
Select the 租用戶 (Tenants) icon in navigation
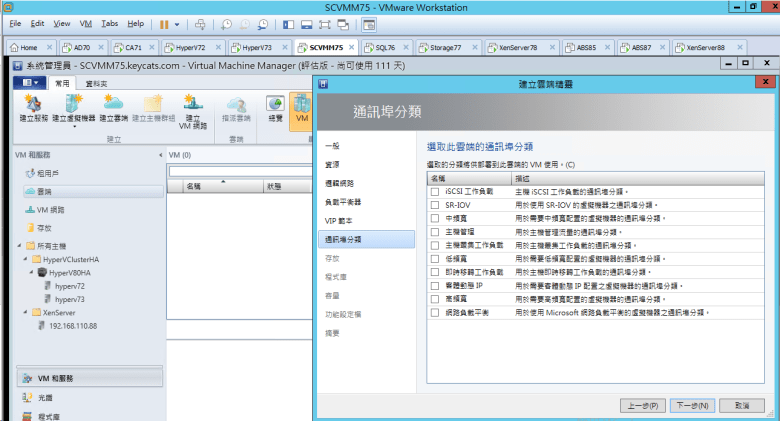(29, 173)
